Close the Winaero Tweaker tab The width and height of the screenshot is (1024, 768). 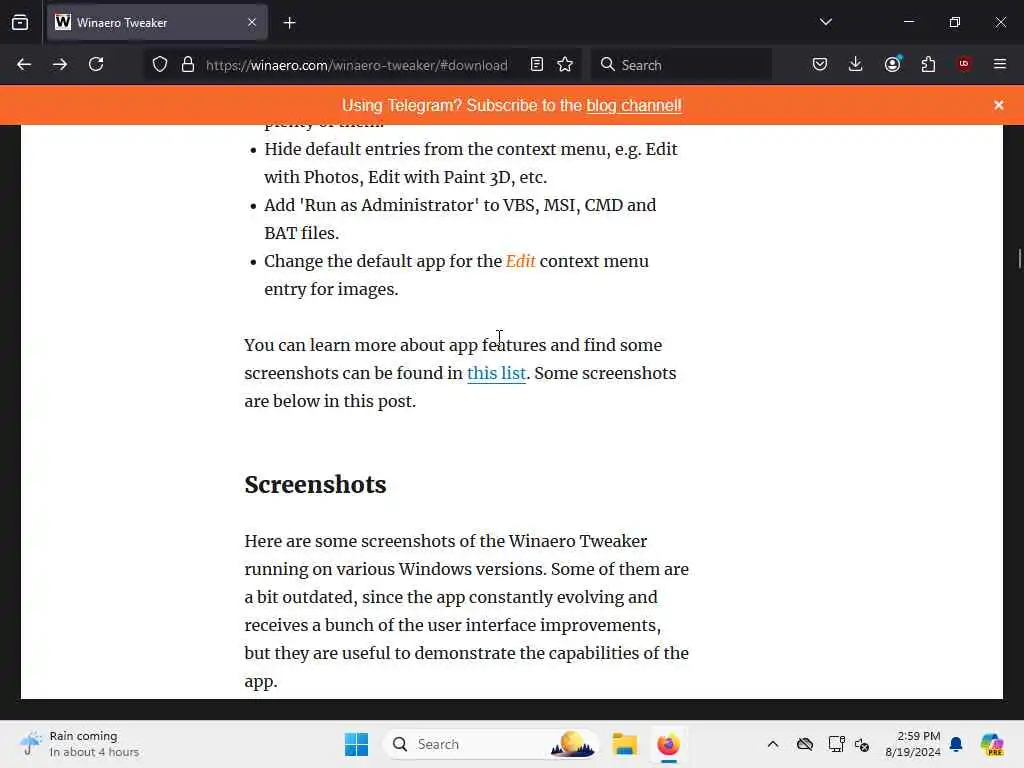click(252, 23)
